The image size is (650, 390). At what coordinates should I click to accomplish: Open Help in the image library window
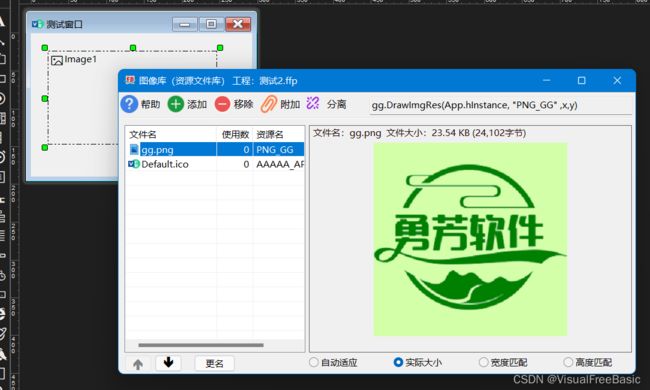click(x=141, y=104)
